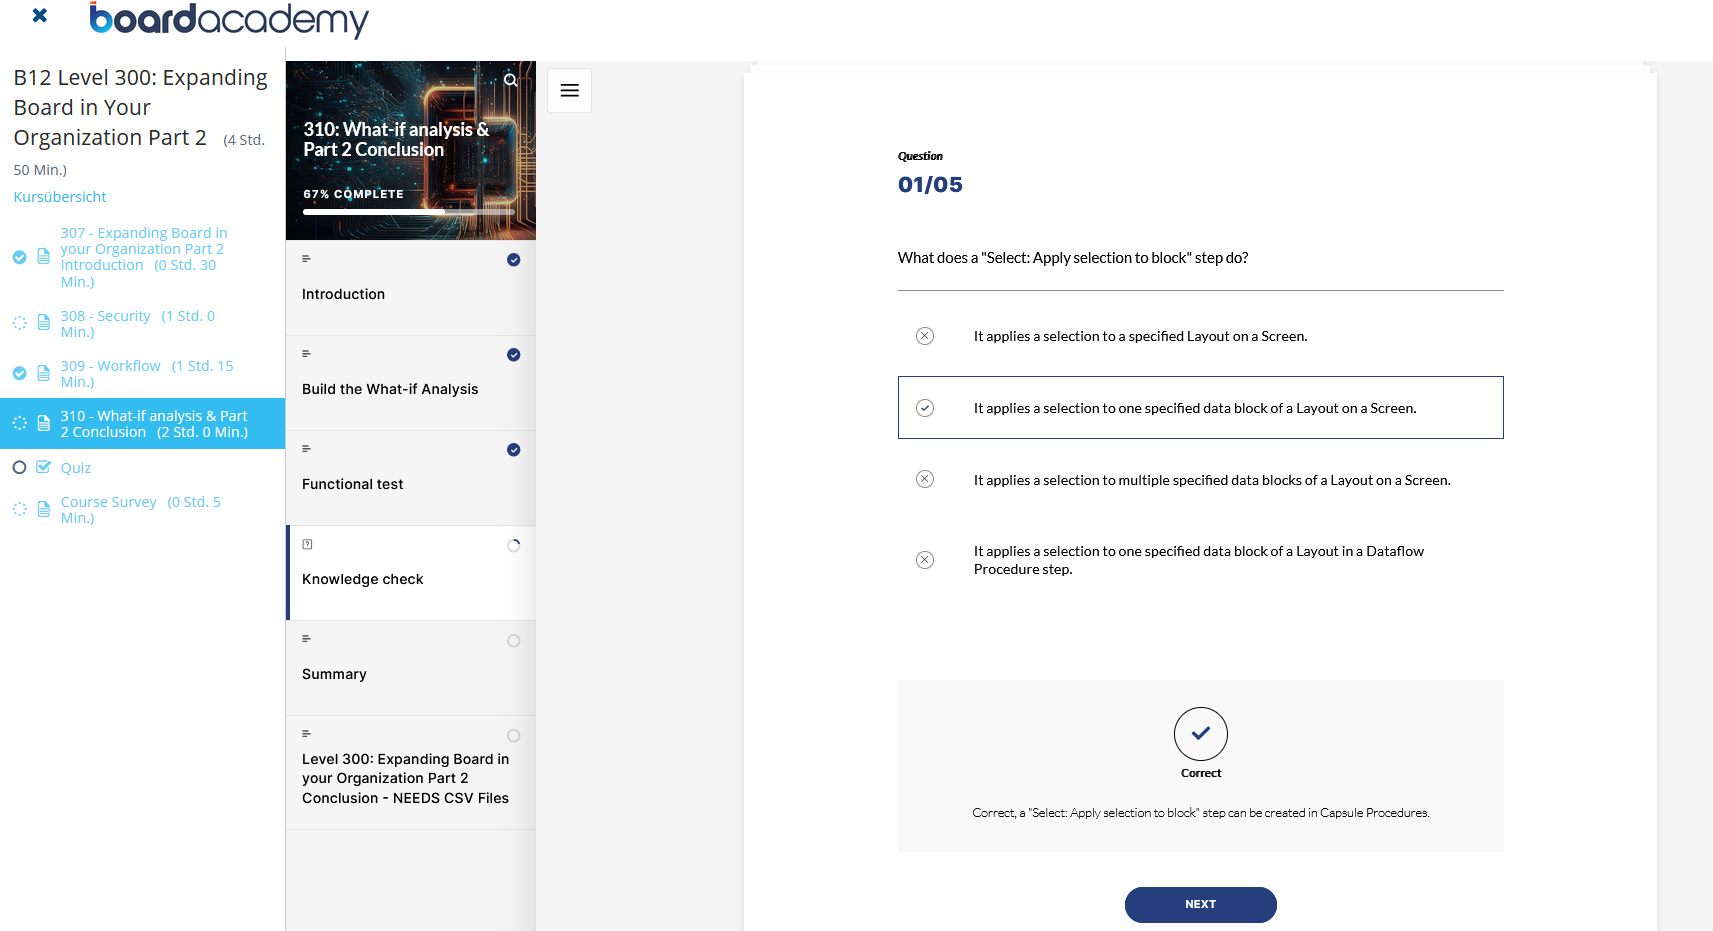Open the search magnifier in lesson header
This screenshot has width=1713, height=931.
(x=510, y=80)
